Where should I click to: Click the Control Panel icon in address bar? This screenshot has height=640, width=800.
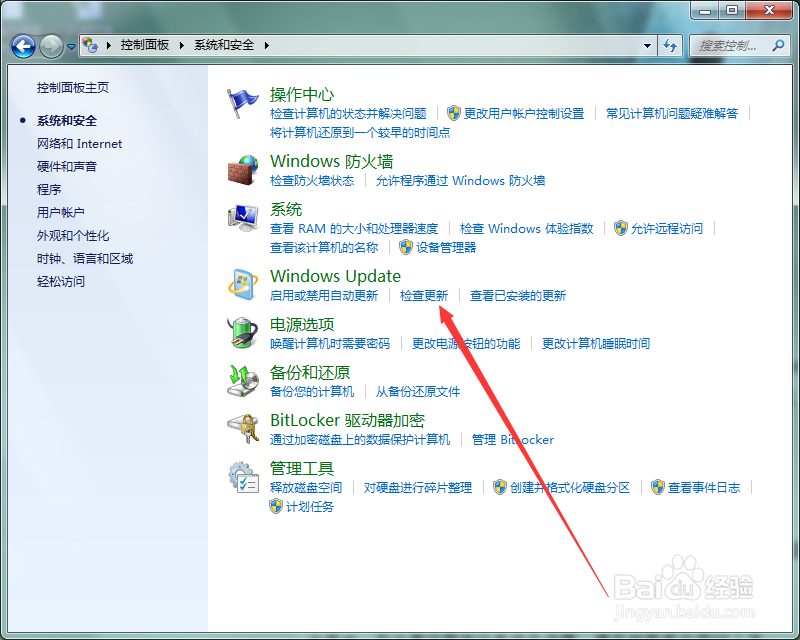[90, 45]
